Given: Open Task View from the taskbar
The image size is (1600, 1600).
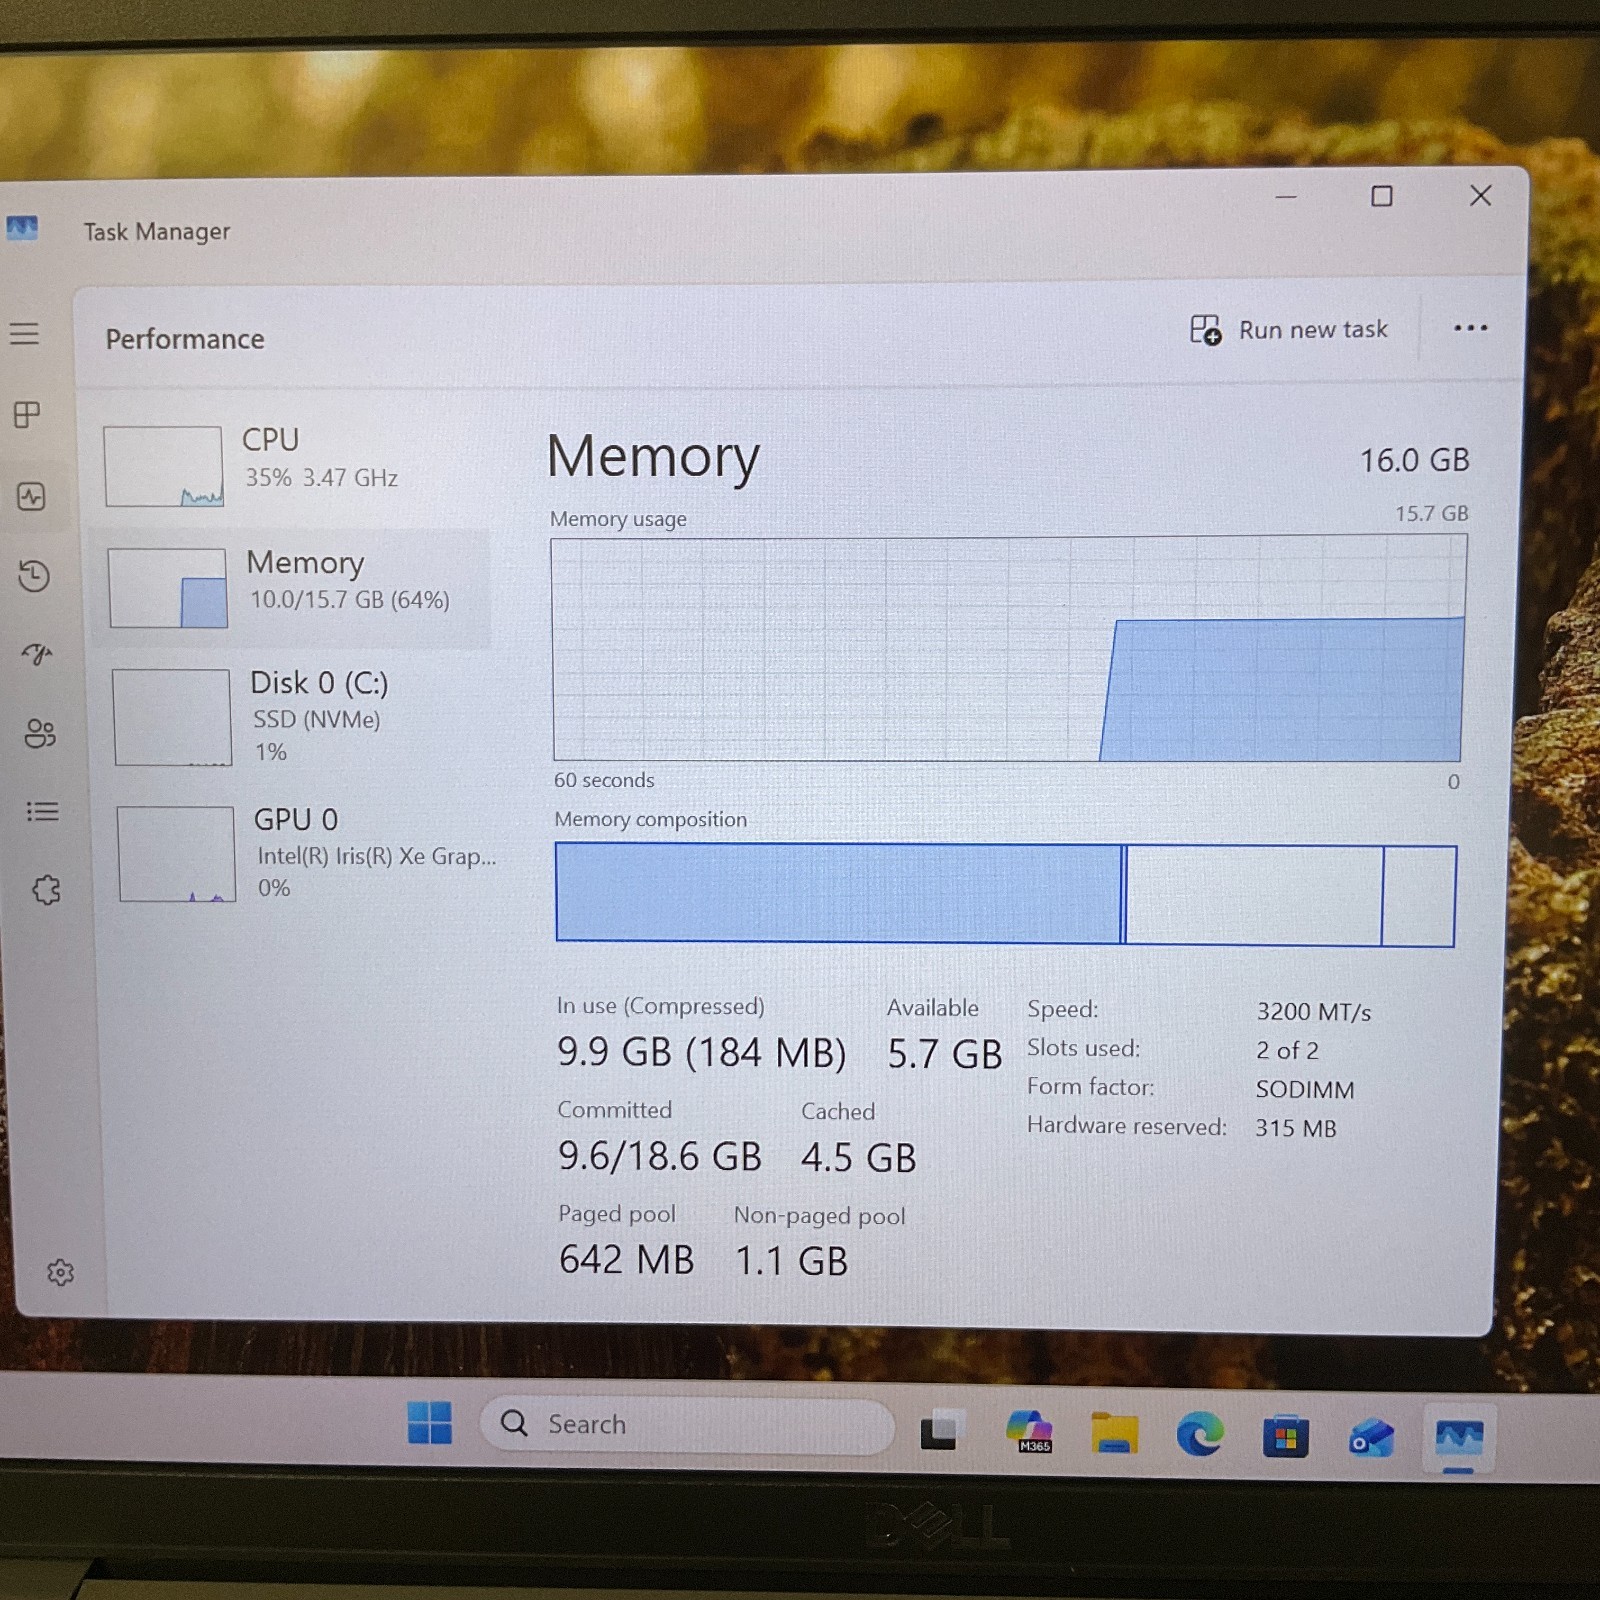Looking at the screenshot, I should tap(941, 1431).
